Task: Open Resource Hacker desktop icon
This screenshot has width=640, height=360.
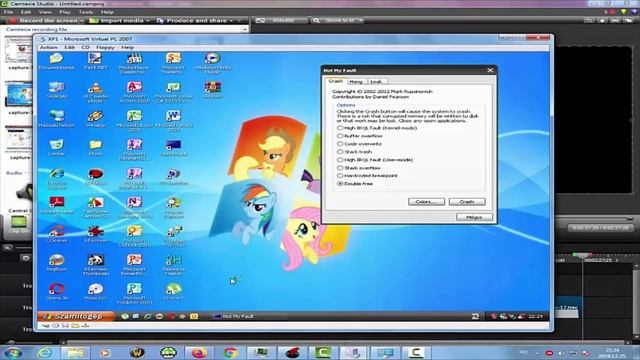Action: (x=173, y=265)
